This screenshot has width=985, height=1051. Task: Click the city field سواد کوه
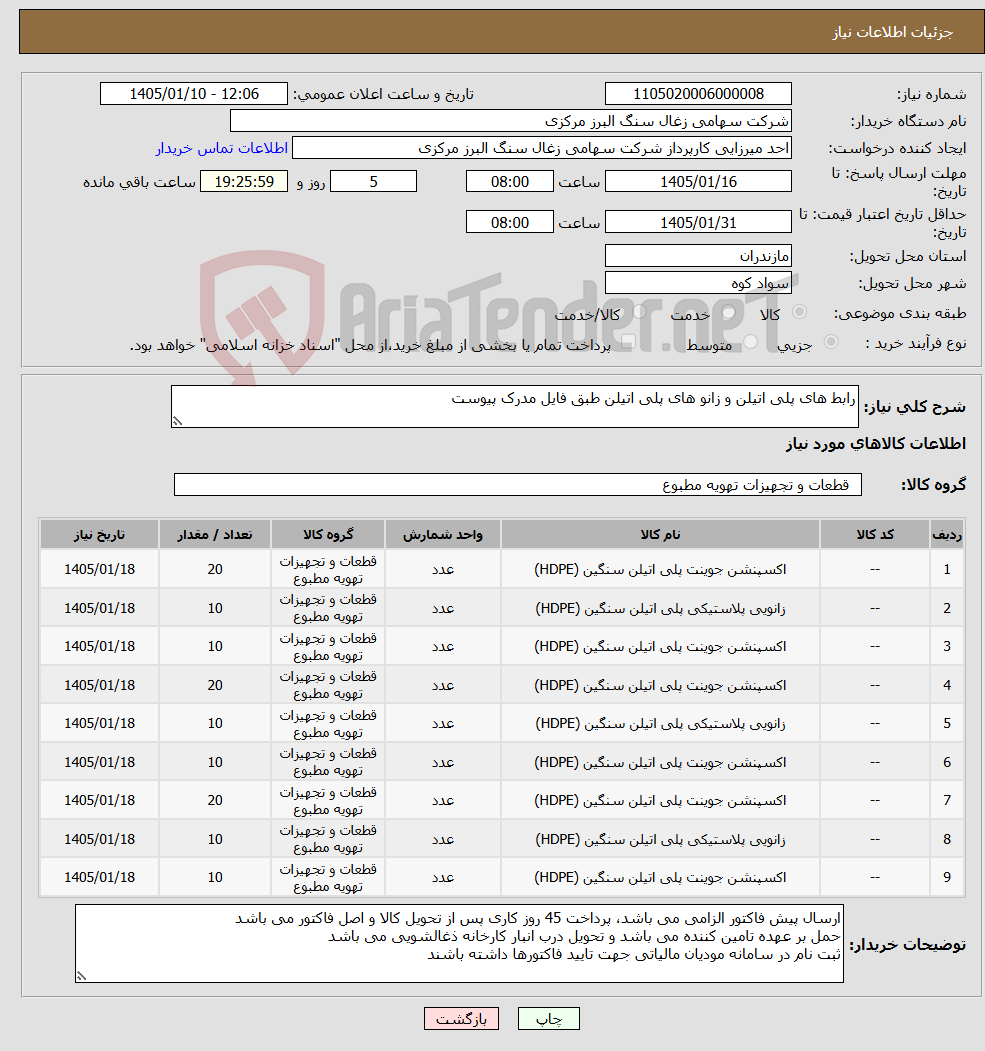click(698, 283)
